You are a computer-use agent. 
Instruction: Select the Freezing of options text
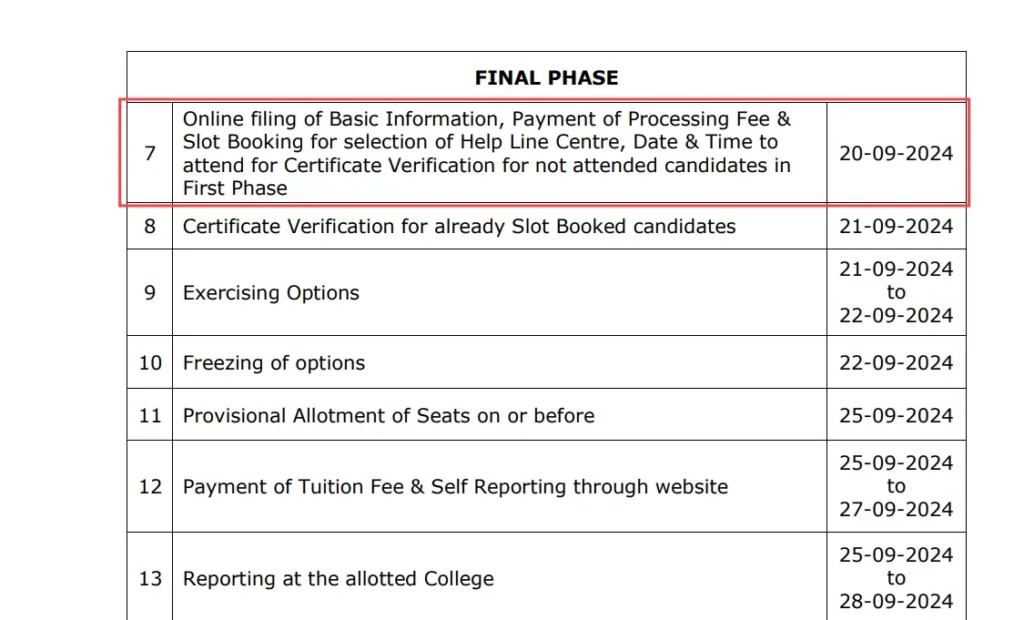point(274,363)
